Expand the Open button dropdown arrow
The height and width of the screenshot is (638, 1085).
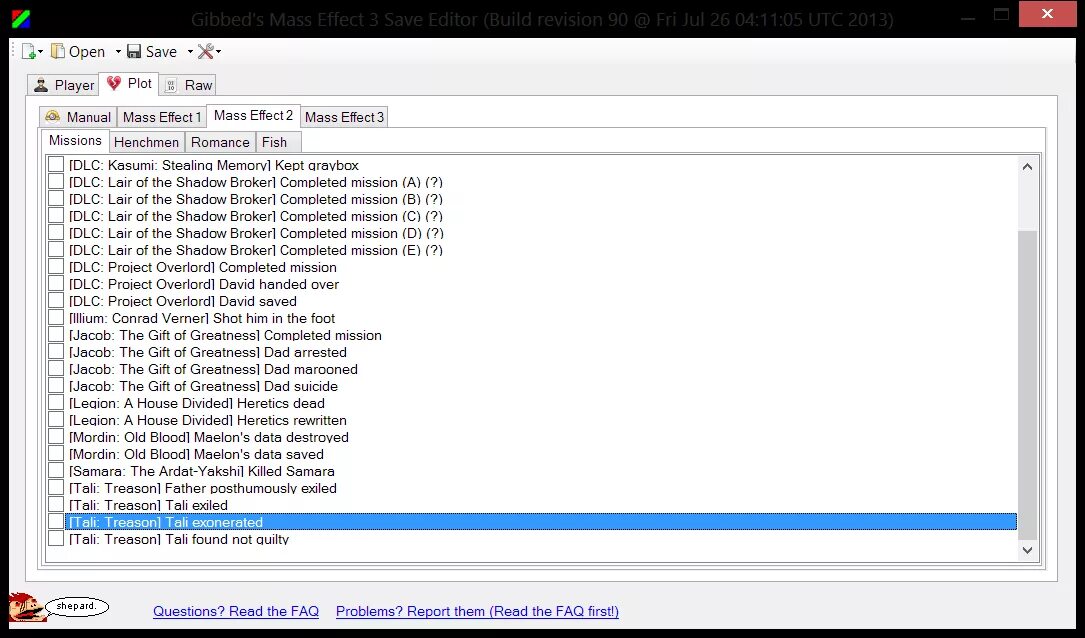118,52
